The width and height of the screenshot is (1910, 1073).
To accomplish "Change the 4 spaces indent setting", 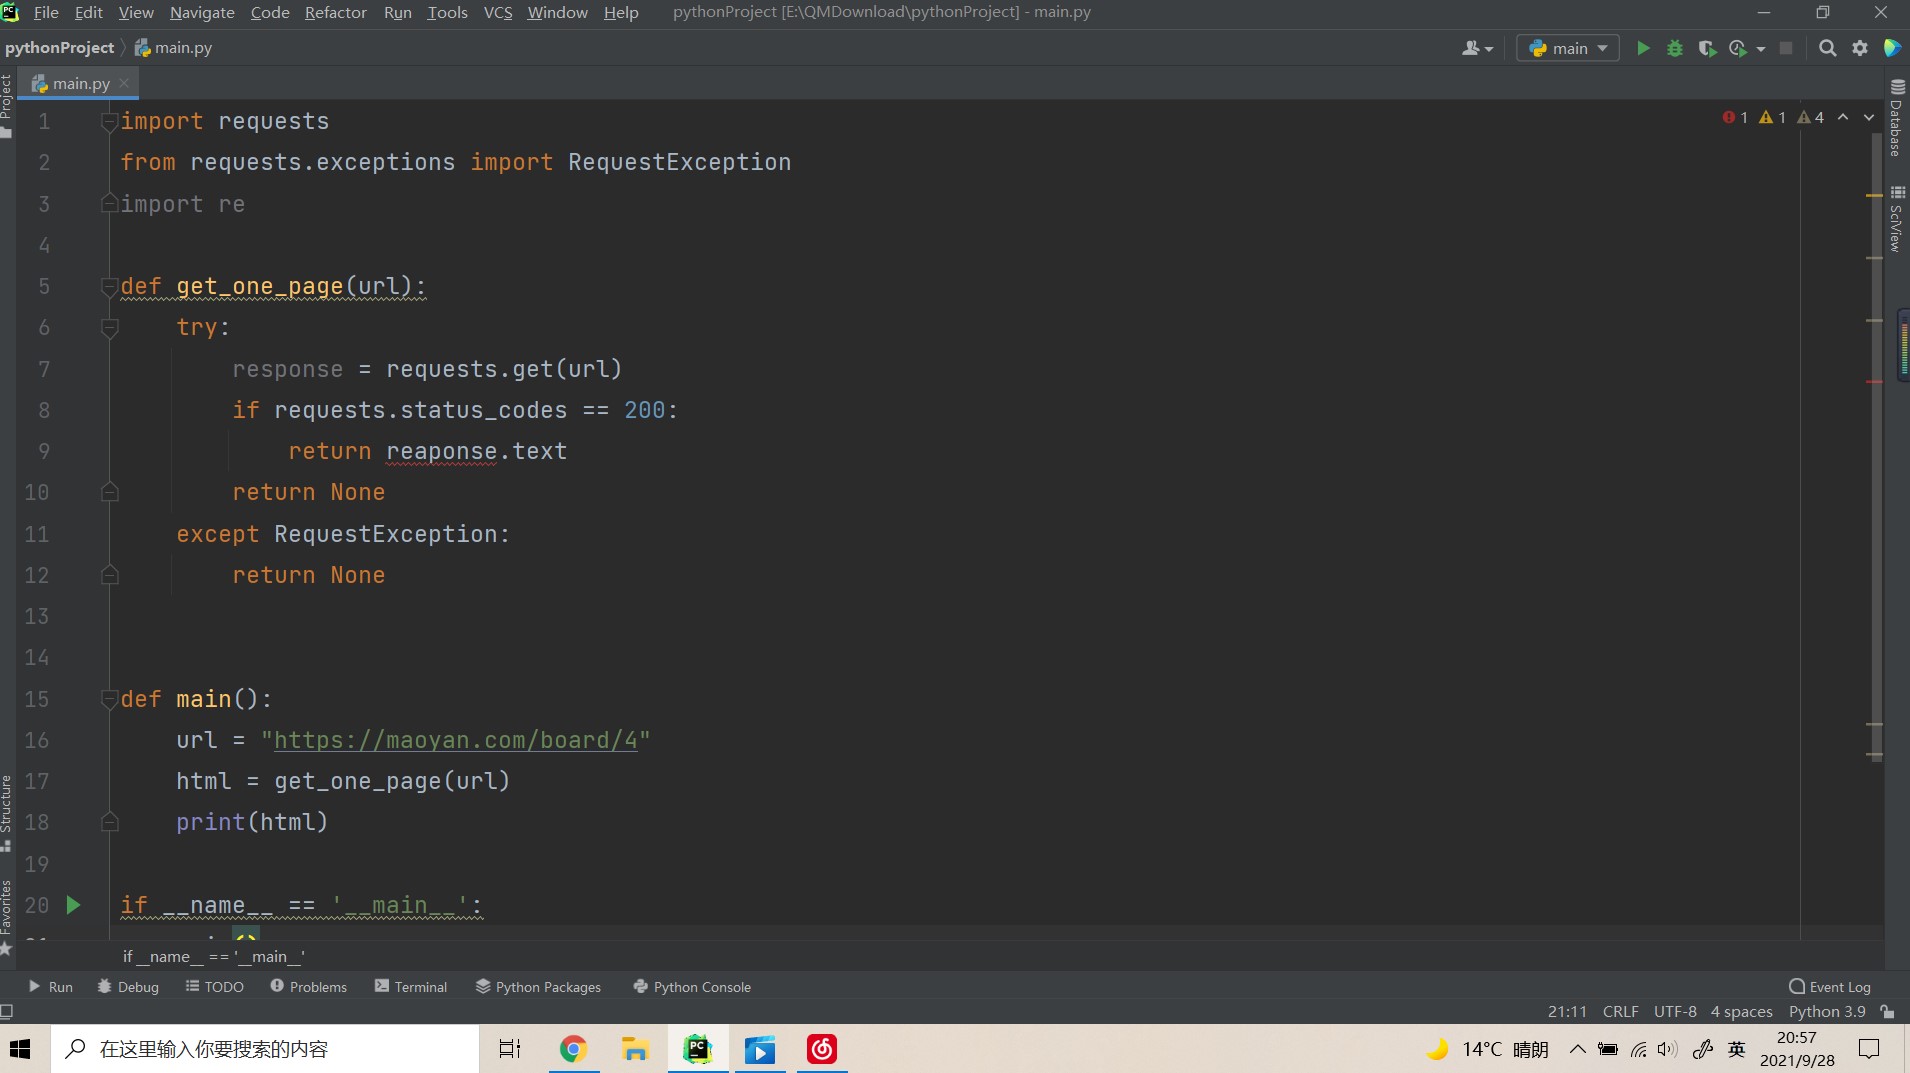I will pyautogui.click(x=1741, y=1011).
